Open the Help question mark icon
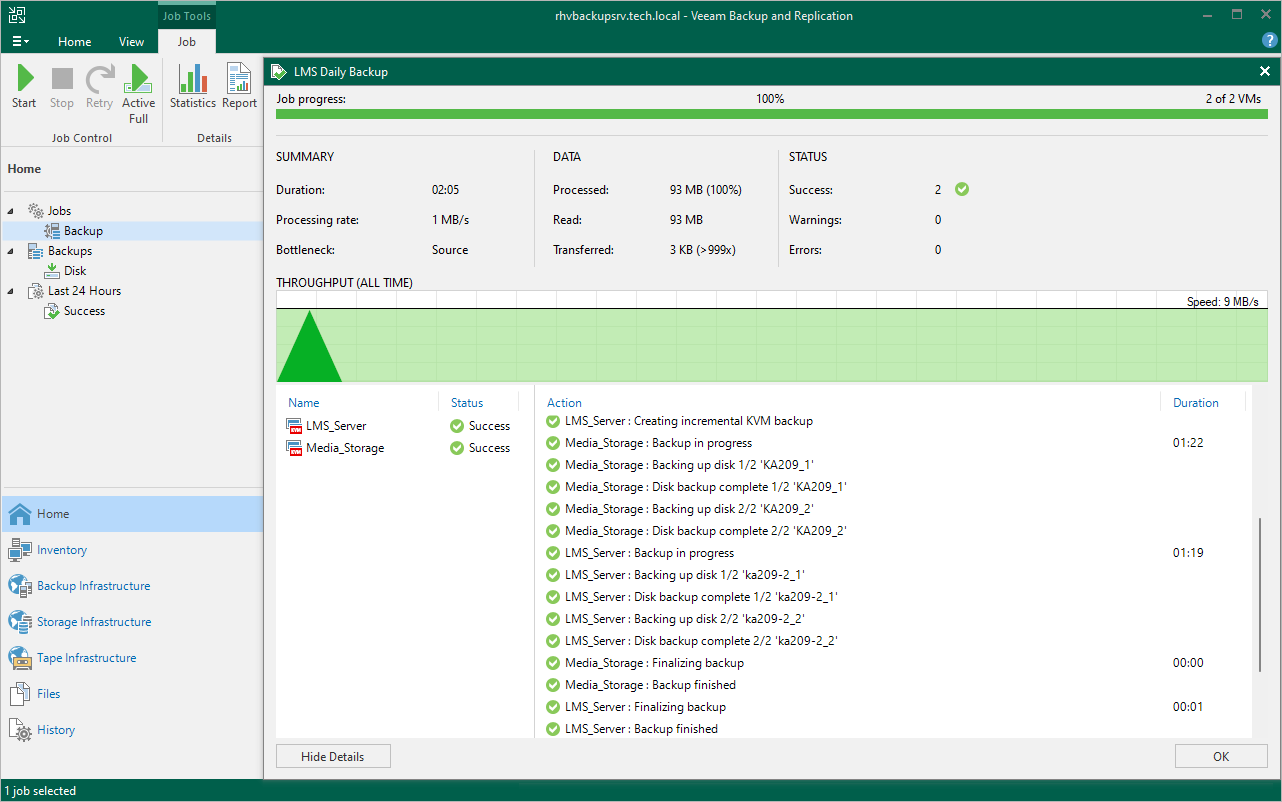The width and height of the screenshot is (1282, 802). 1270,40
